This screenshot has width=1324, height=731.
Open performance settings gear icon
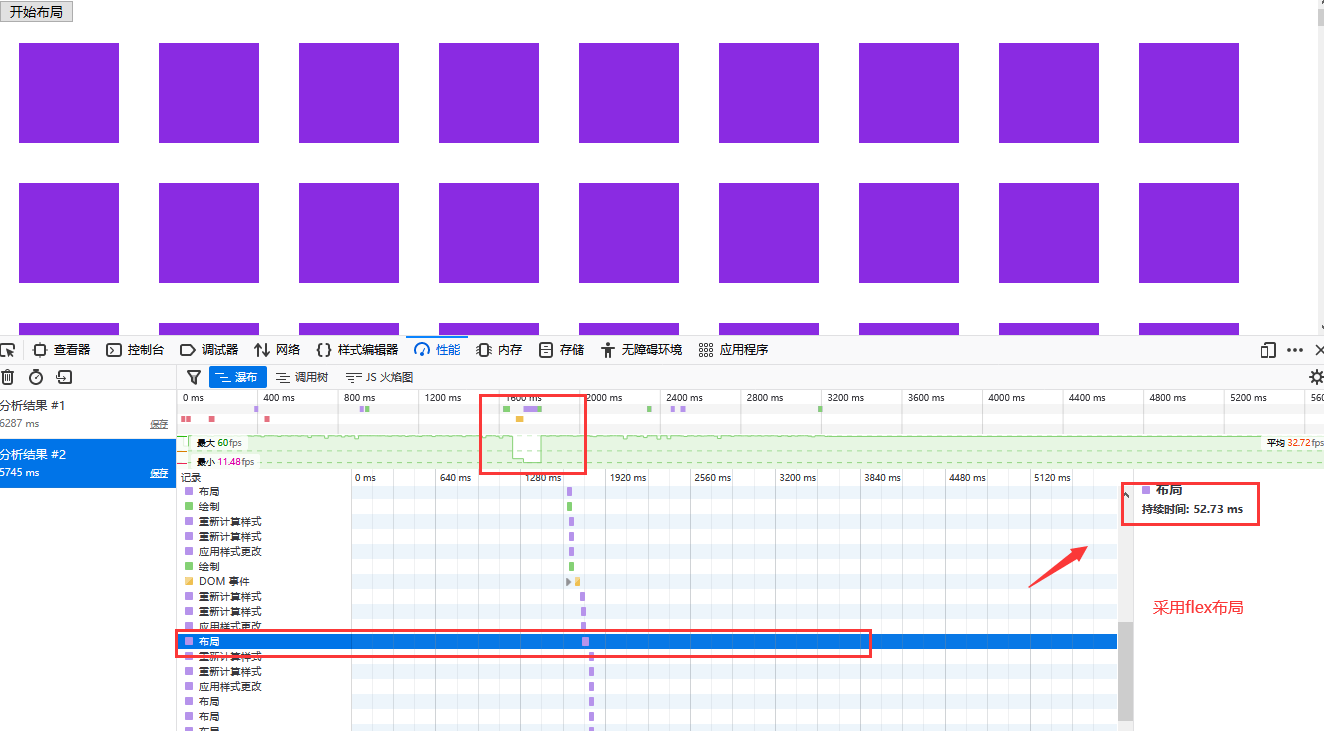tap(1316, 377)
